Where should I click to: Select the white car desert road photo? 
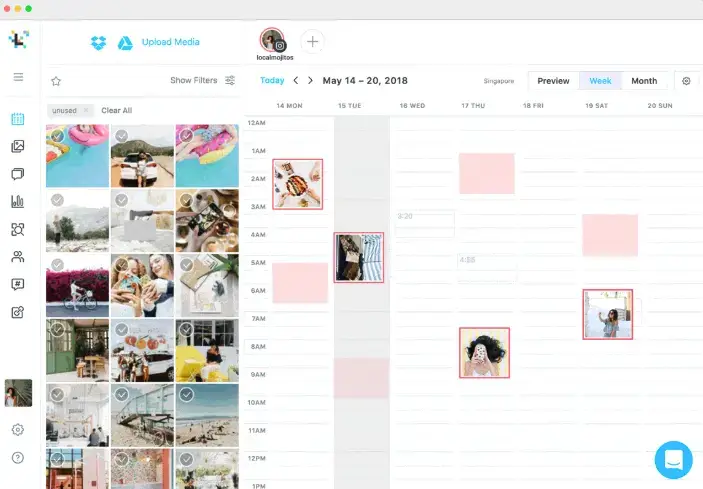pyautogui.click(x=142, y=156)
